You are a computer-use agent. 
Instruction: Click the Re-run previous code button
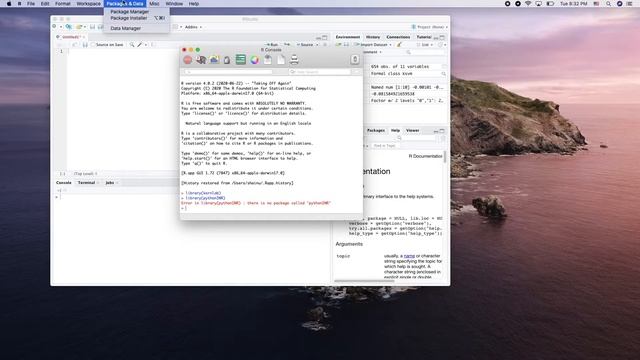tap(287, 44)
